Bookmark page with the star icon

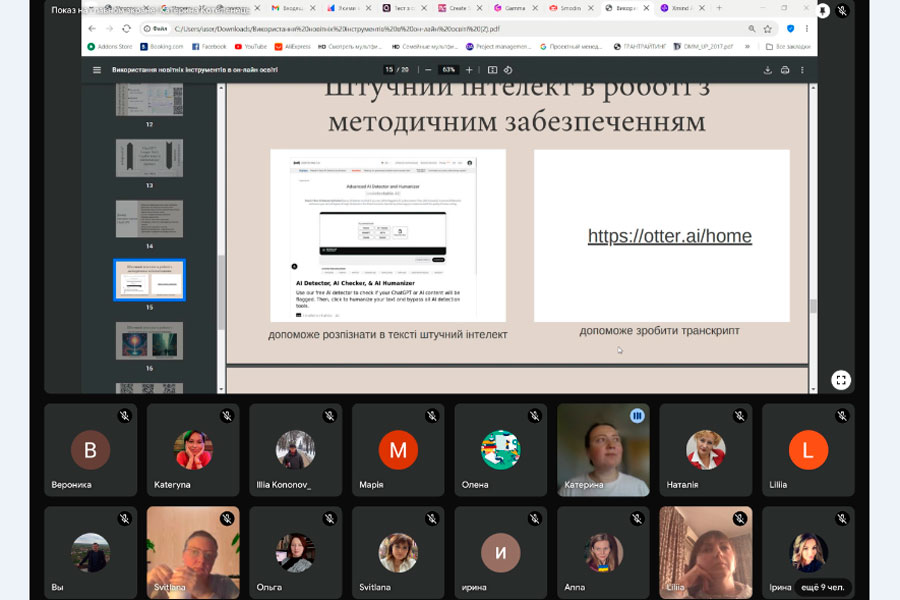point(767,29)
